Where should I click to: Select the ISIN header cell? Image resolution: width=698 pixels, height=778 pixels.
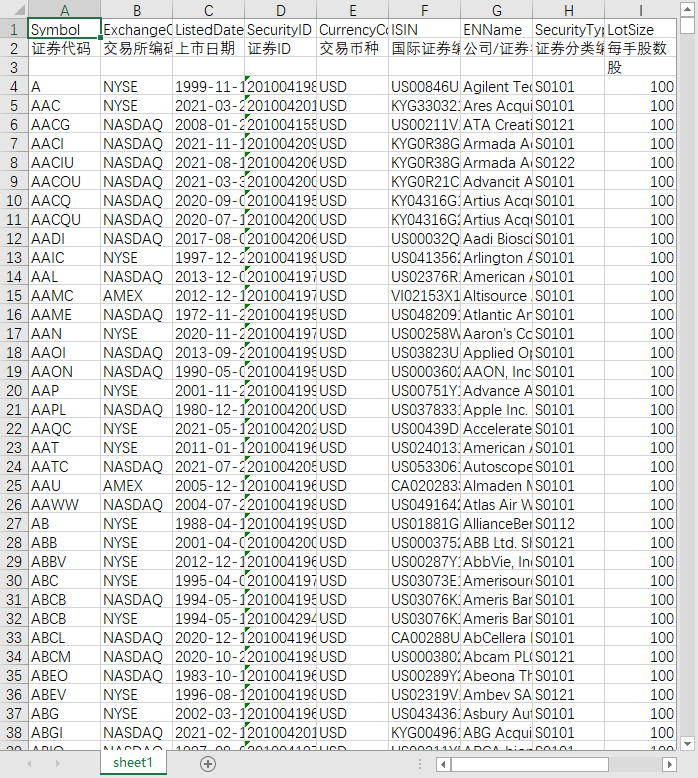pyautogui.click(x=424, y=29)
